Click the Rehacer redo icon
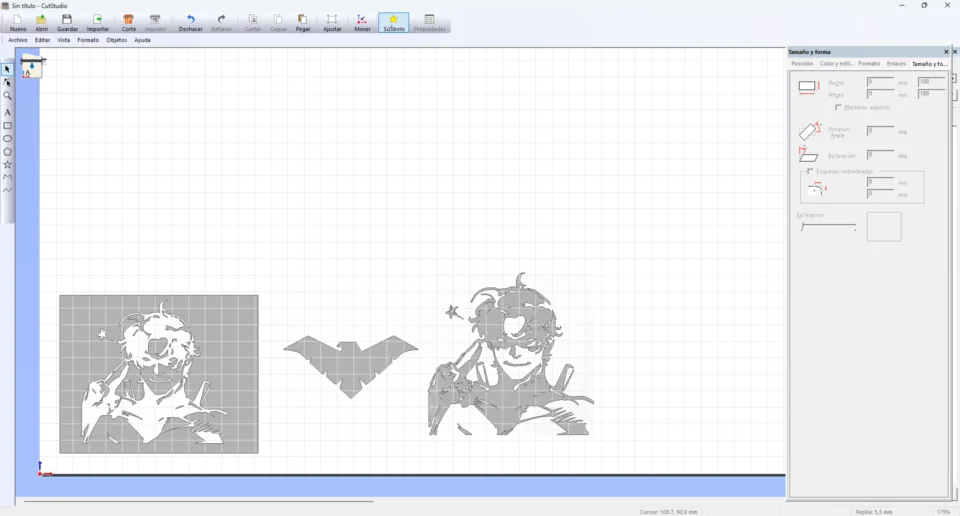The width and height of the screenshot is (960, 516). [222, 23]
